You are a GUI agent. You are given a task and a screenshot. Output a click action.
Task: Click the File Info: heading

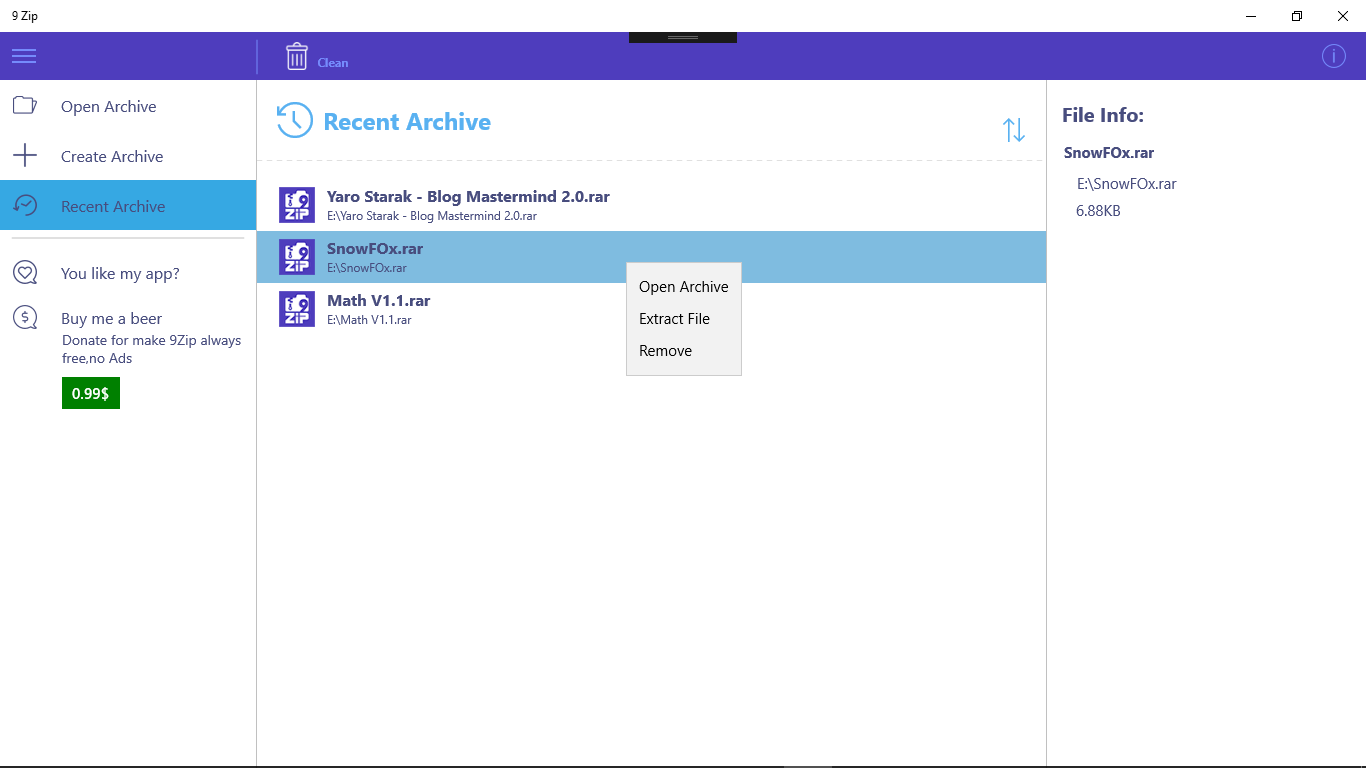tap(1103, 115)
